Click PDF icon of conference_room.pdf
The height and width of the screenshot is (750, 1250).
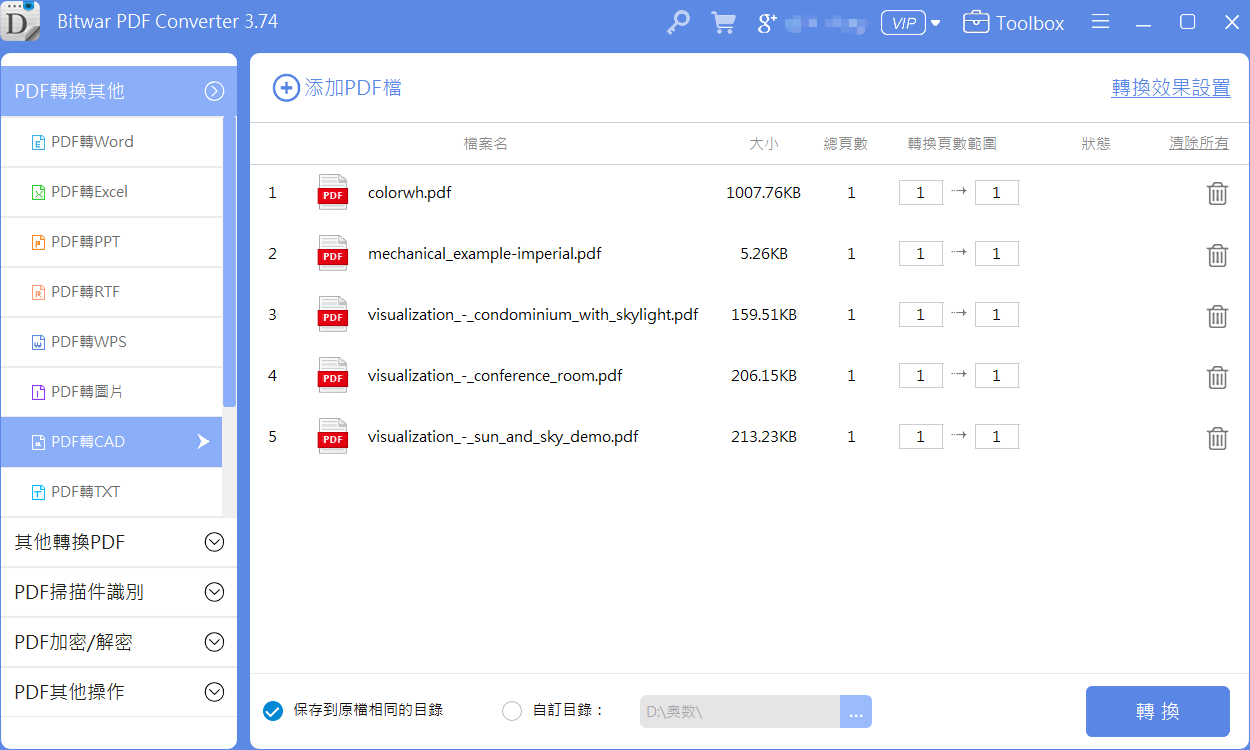(x=333, y=375)
